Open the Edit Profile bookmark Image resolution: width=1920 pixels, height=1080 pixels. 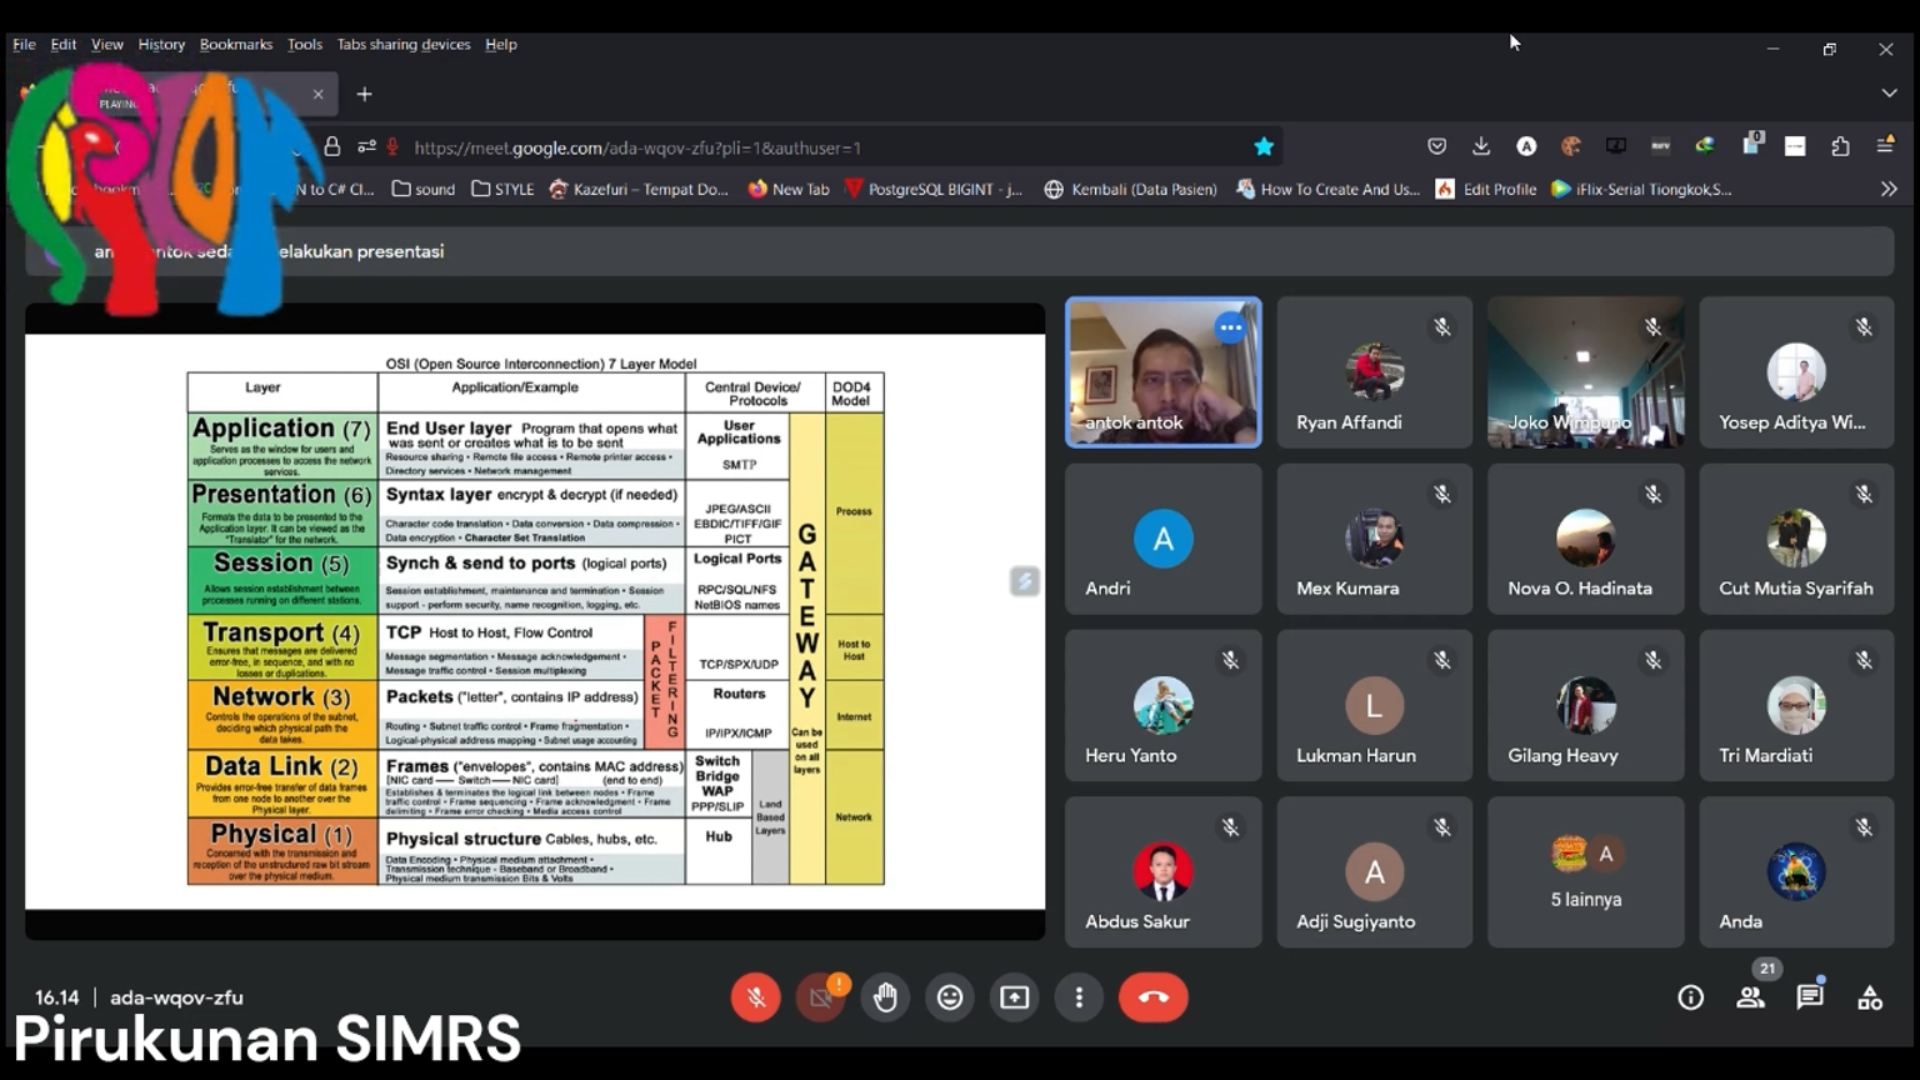pyautogui.click(x=1486, y=189)
